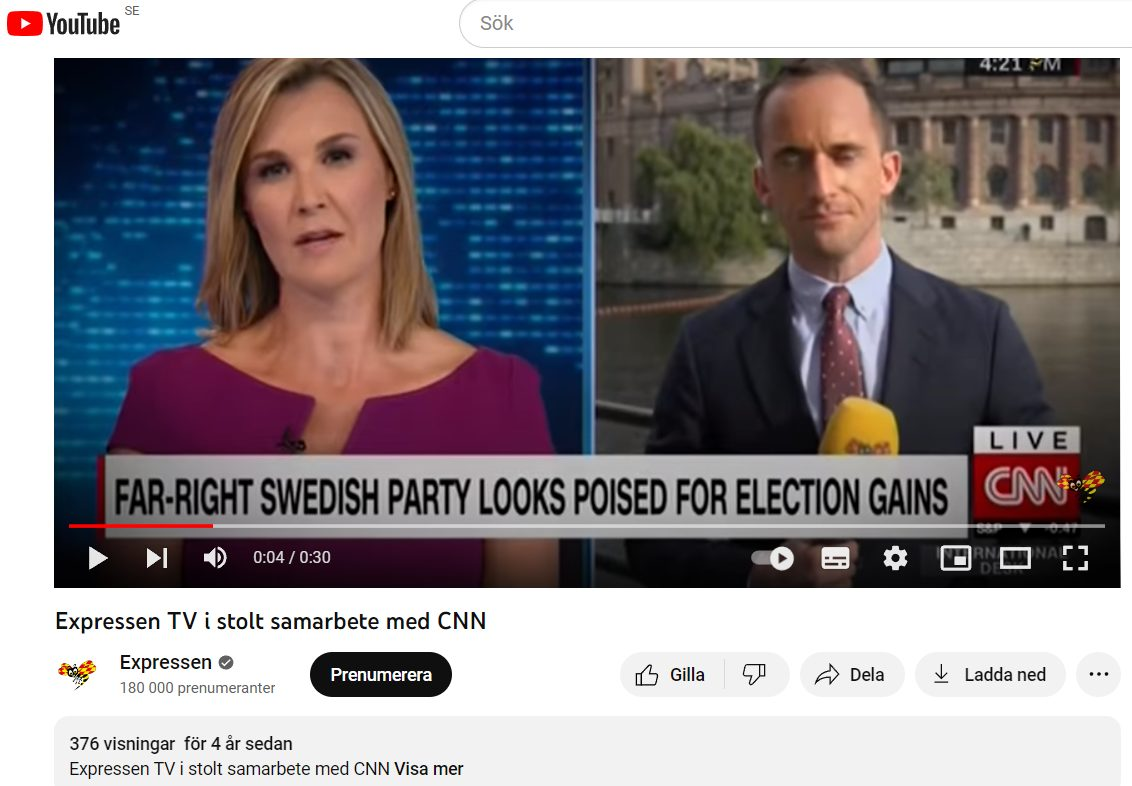Expand description with Visa mer
This screenshot has width=1132, height=786.
tap(429, 769)
